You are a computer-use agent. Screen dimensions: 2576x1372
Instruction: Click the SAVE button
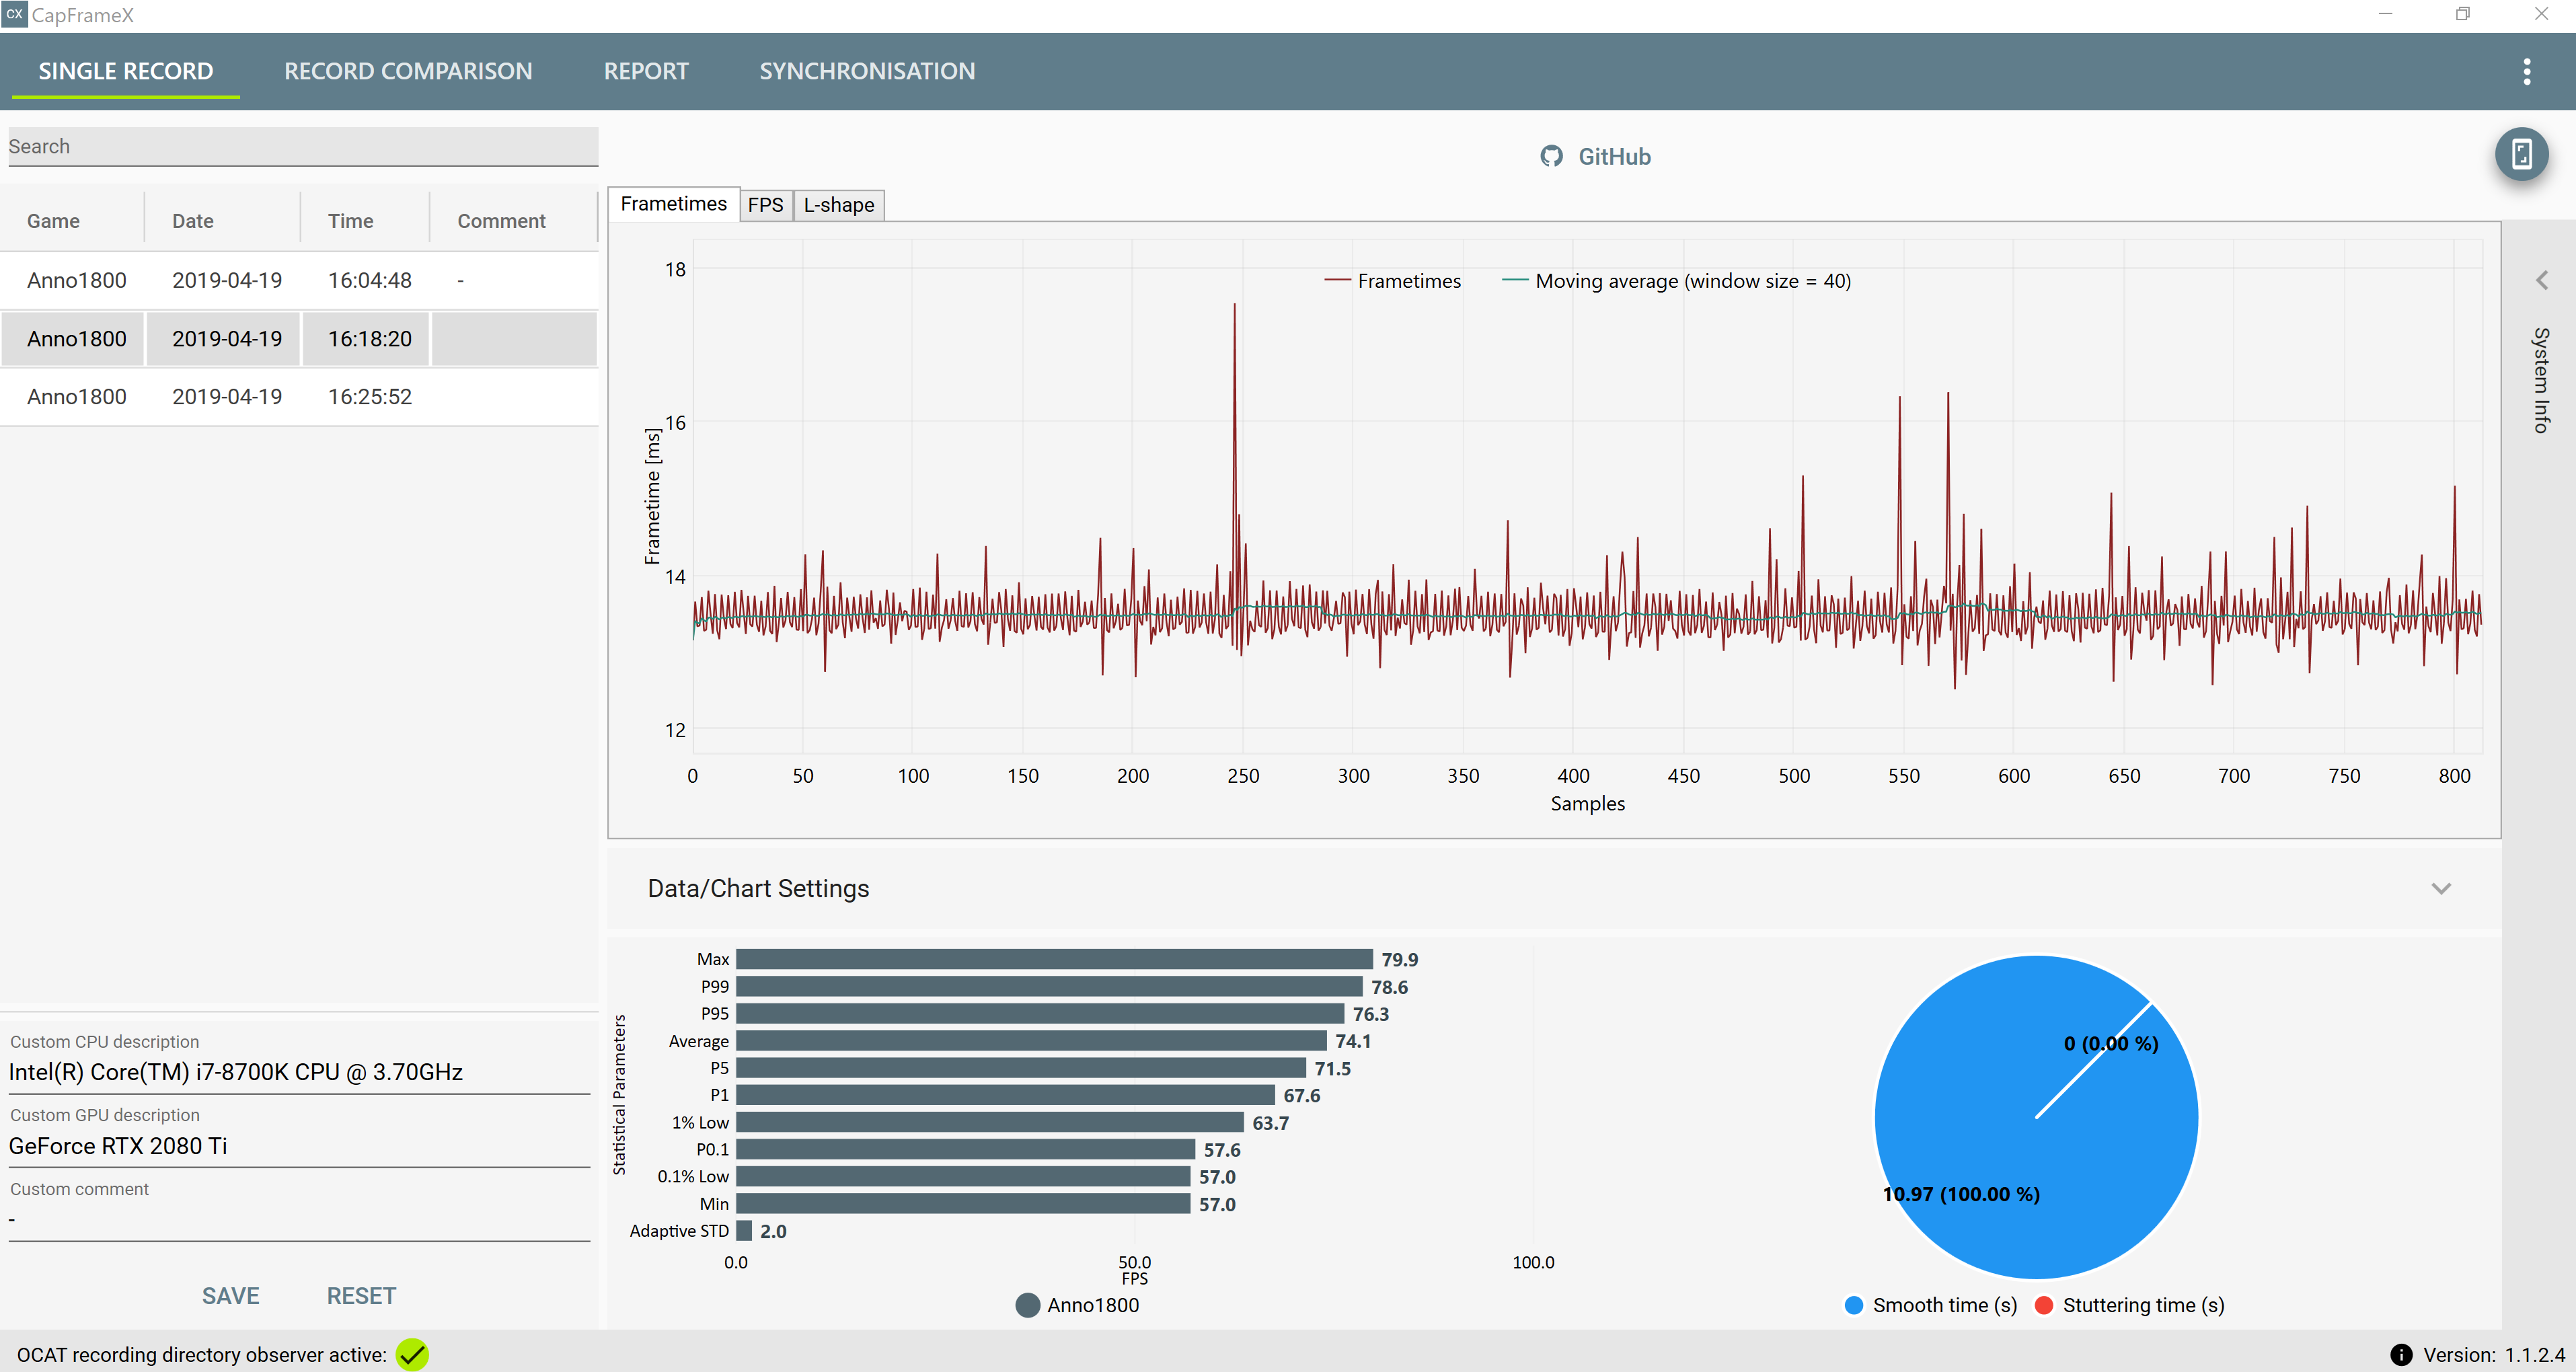tap(230, 1295)
